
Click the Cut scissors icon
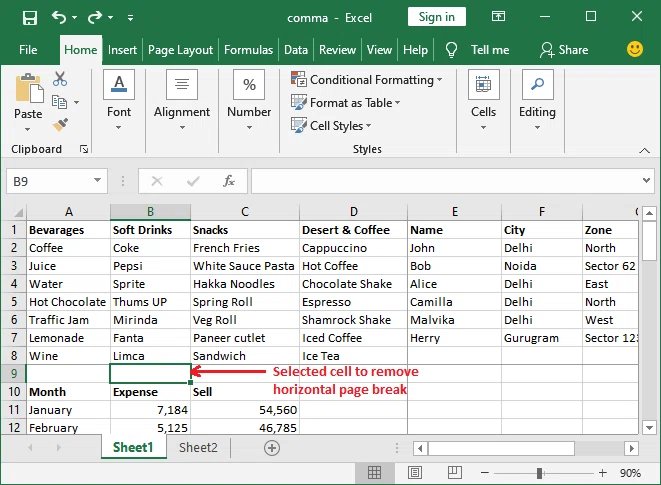[60, 79]
